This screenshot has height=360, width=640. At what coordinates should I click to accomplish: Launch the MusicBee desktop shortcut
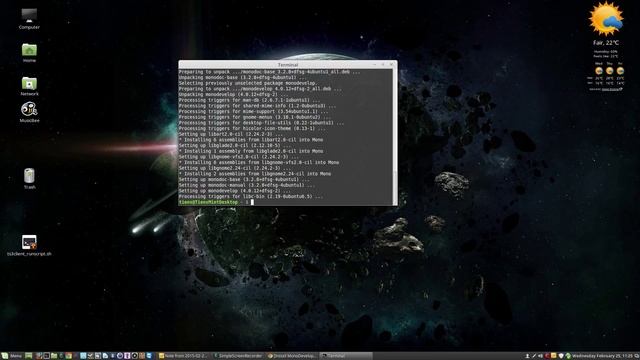pos(29,112)
